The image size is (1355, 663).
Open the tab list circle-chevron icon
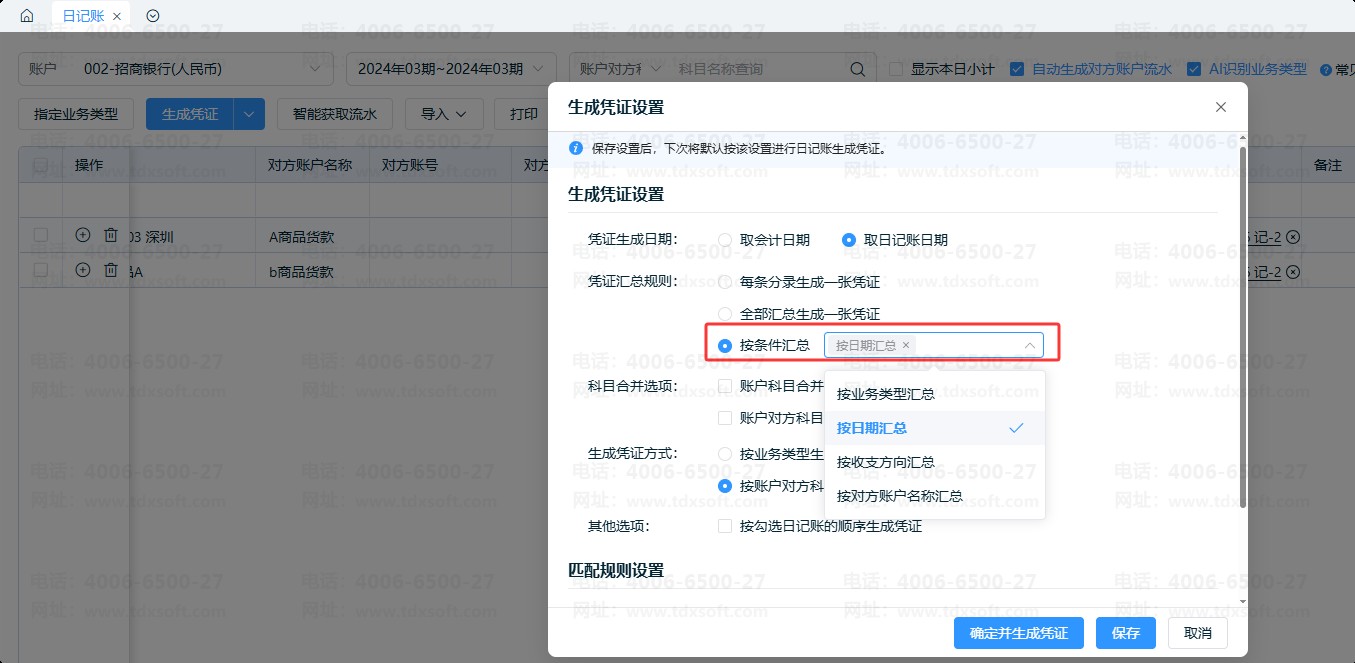[153, 16]
